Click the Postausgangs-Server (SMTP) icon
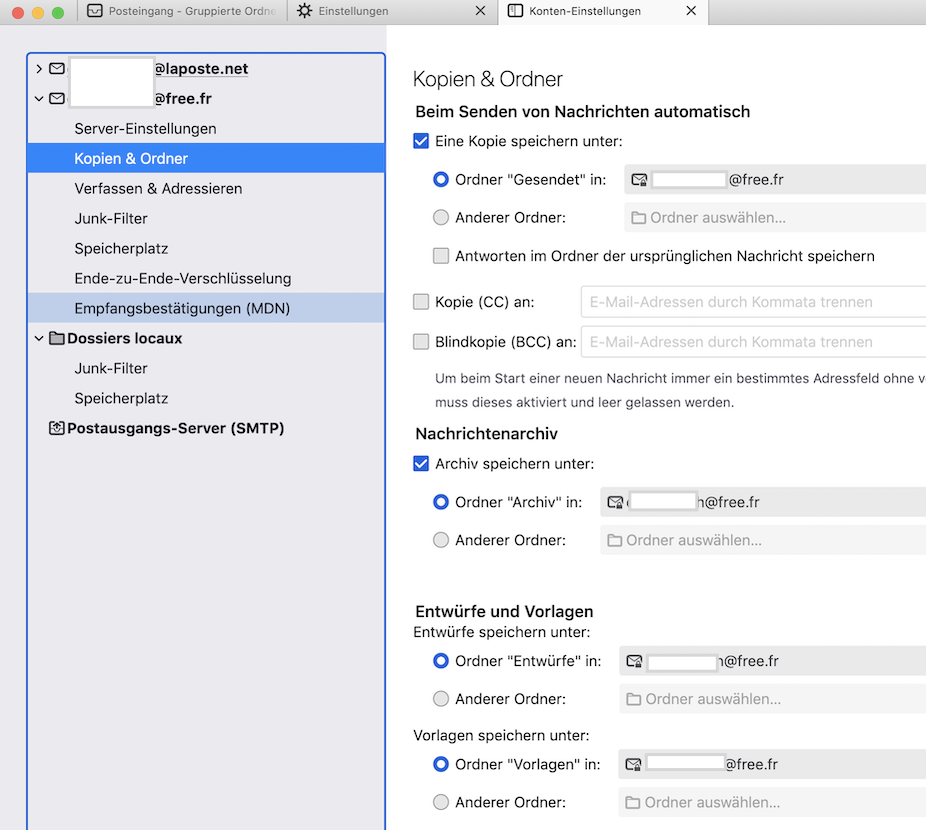Image resolution: width=926 pixels, height=830 pixels. pyautogui.click(x=57, y=429)
